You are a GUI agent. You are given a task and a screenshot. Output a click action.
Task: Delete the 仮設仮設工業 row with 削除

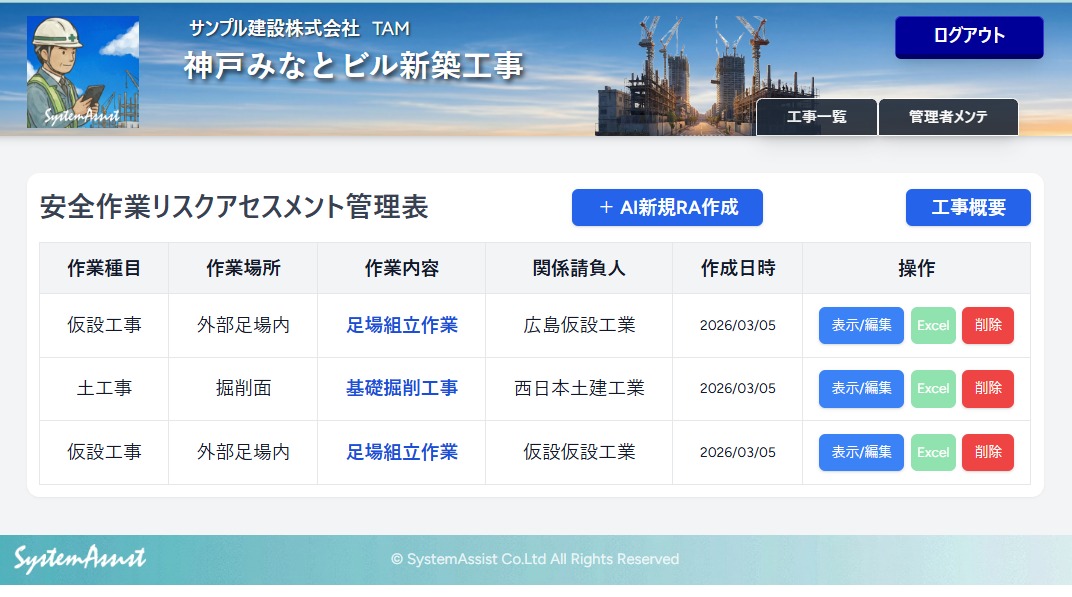(x=987, y=452)
